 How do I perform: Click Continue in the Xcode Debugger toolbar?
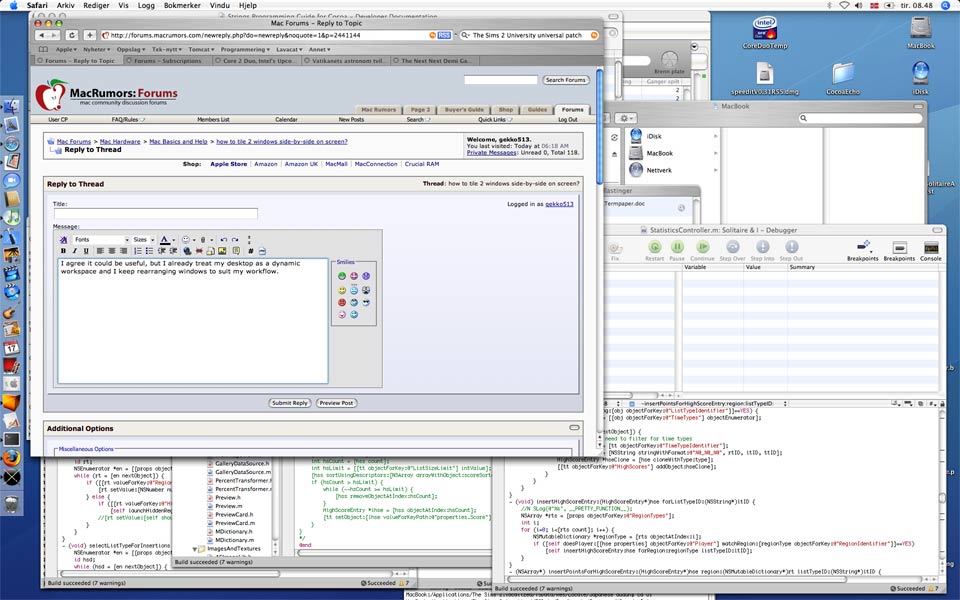click(x=702, y=250)
